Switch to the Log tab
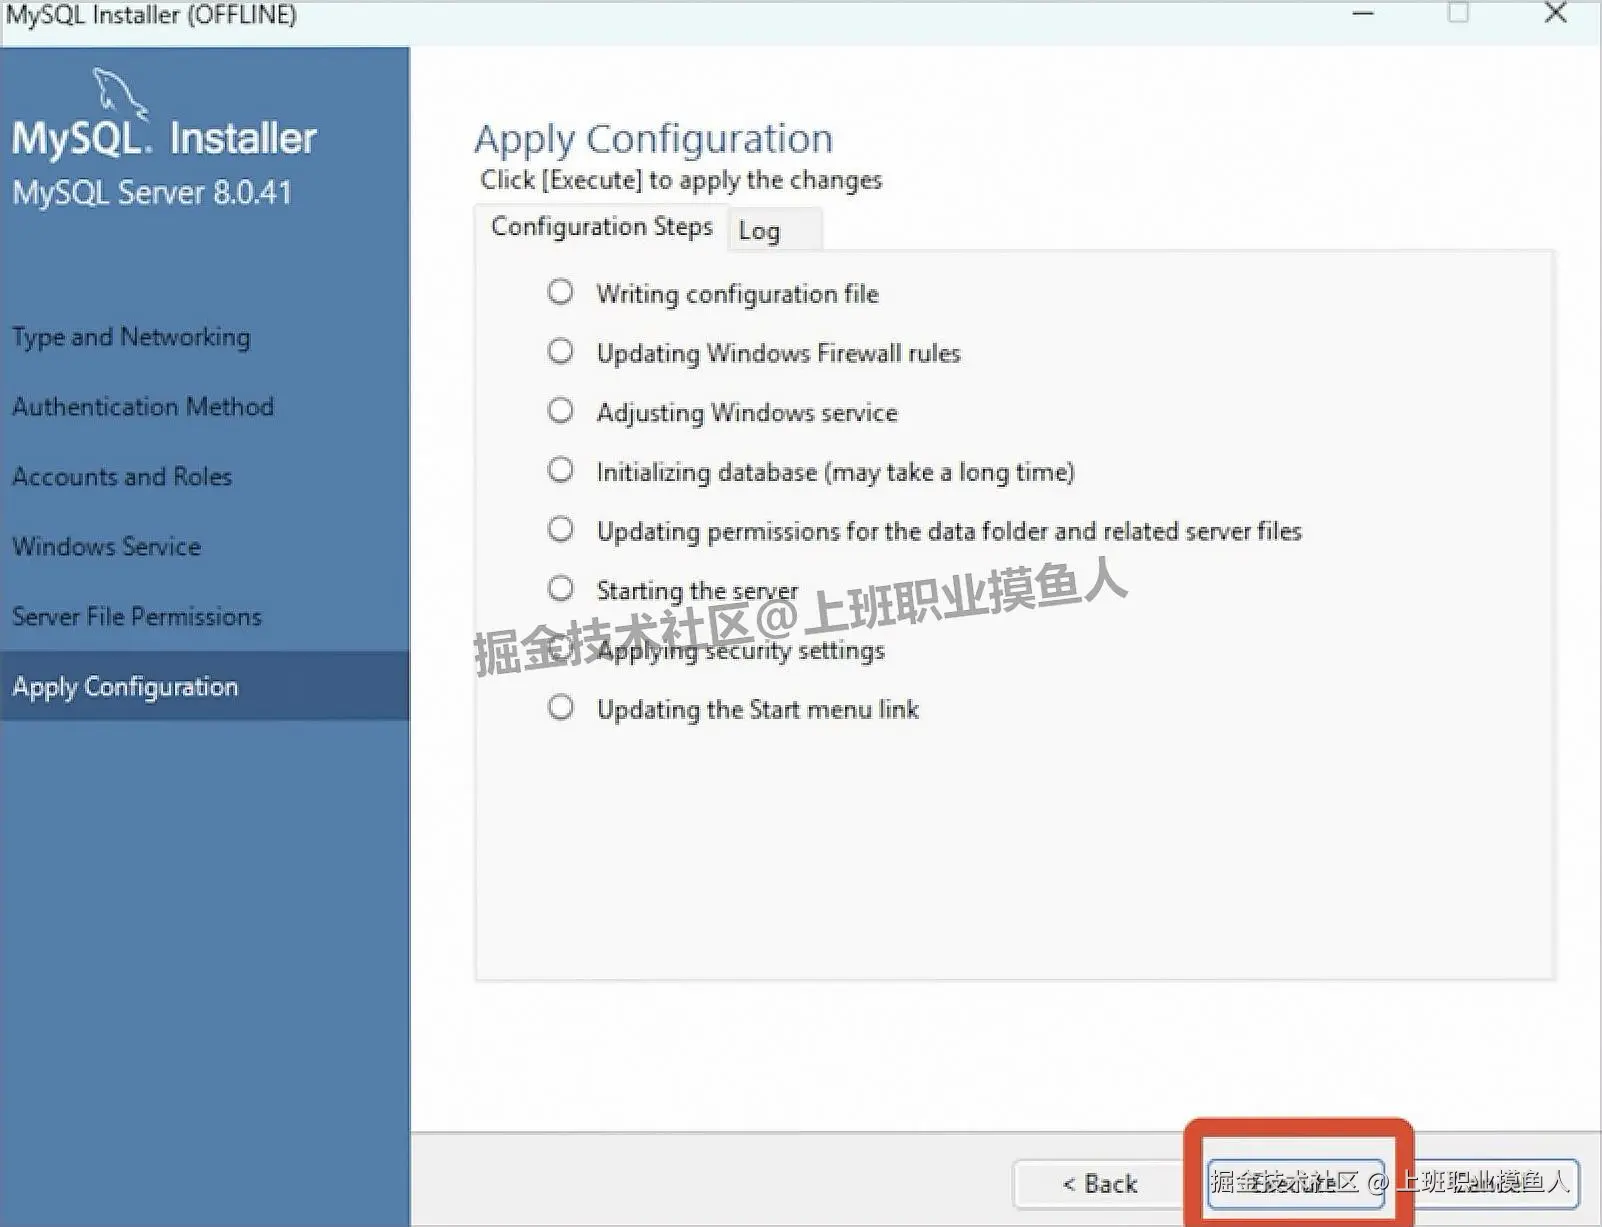Image resolution: width=1602 pixels, height=1227 pixels. (760, 230)
